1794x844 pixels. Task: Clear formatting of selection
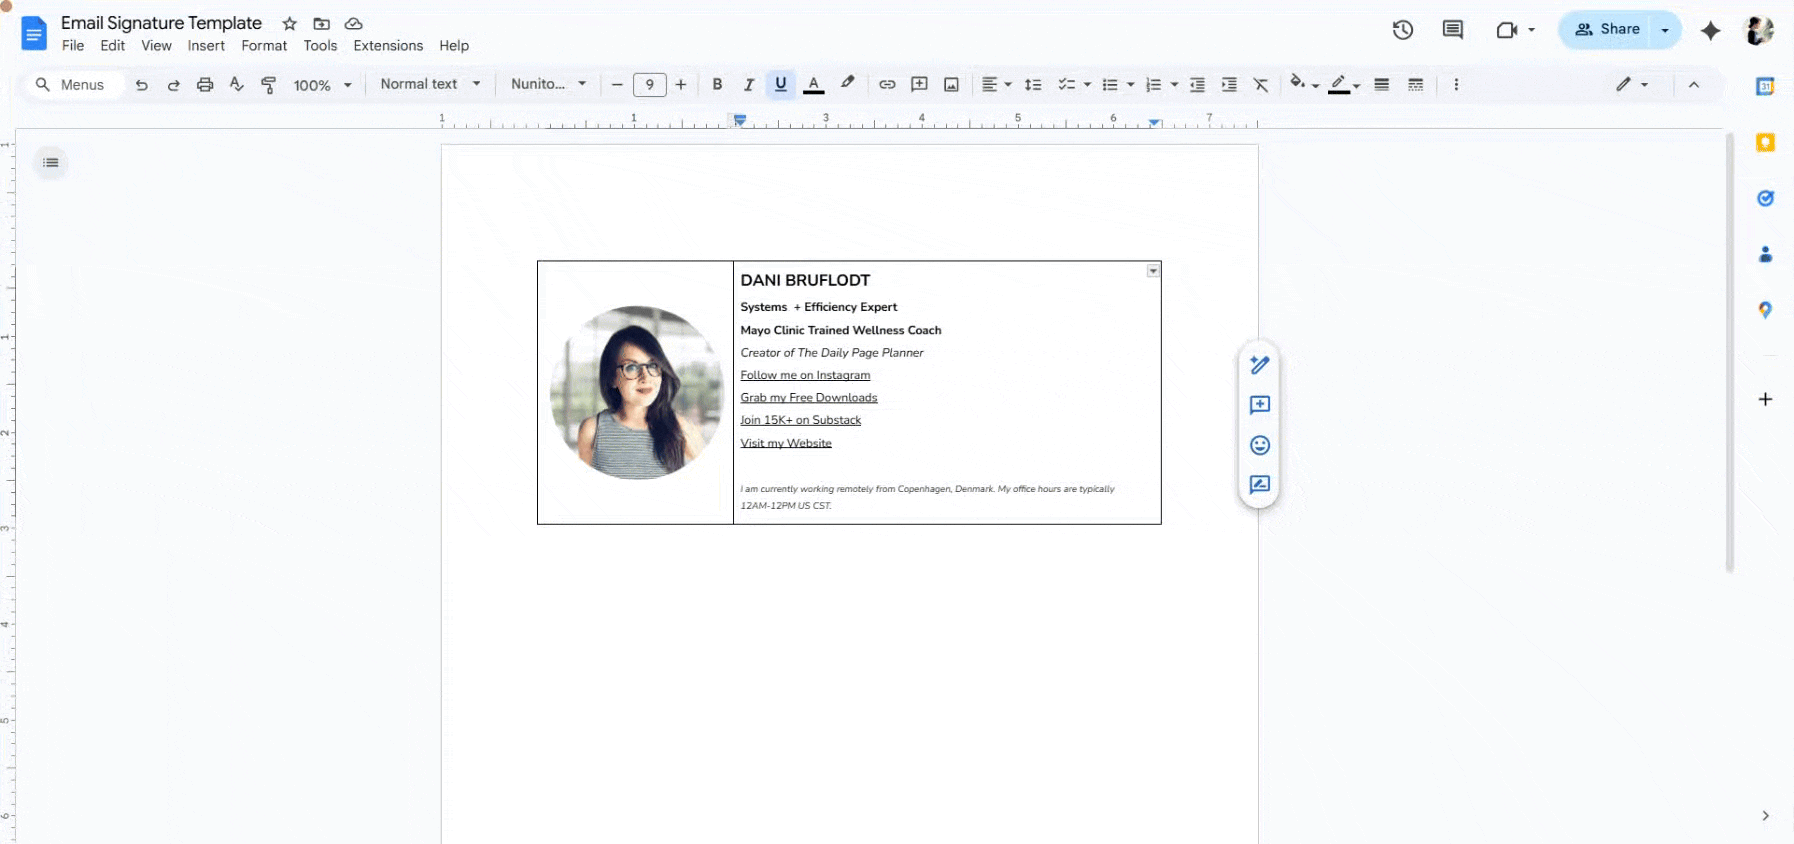pos(1261,85)
